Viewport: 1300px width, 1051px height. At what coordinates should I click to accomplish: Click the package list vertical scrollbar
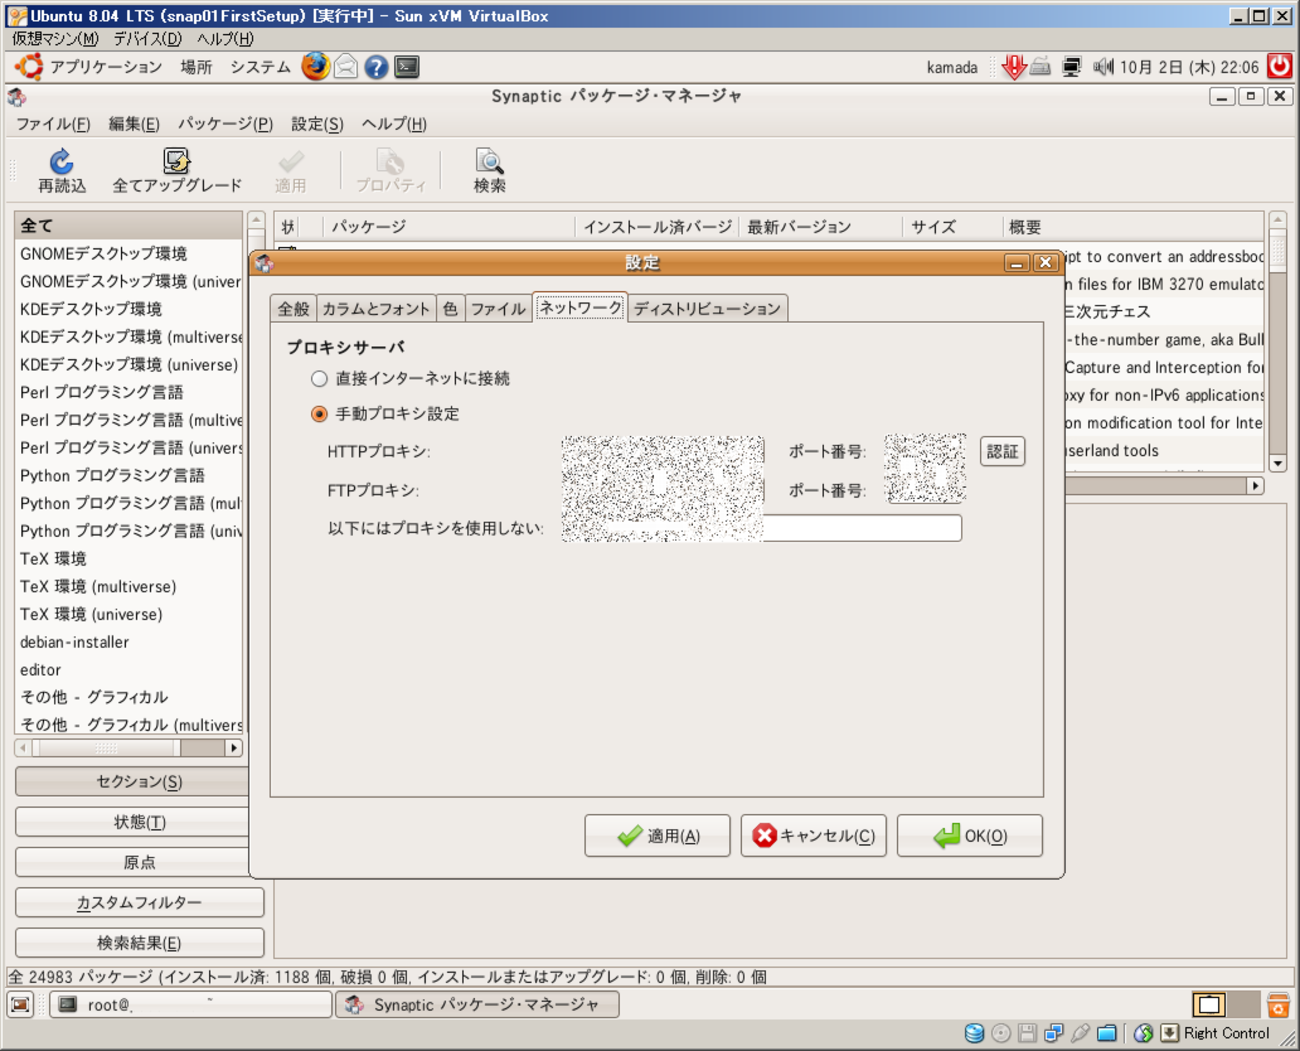click(x=1277, y=342)
